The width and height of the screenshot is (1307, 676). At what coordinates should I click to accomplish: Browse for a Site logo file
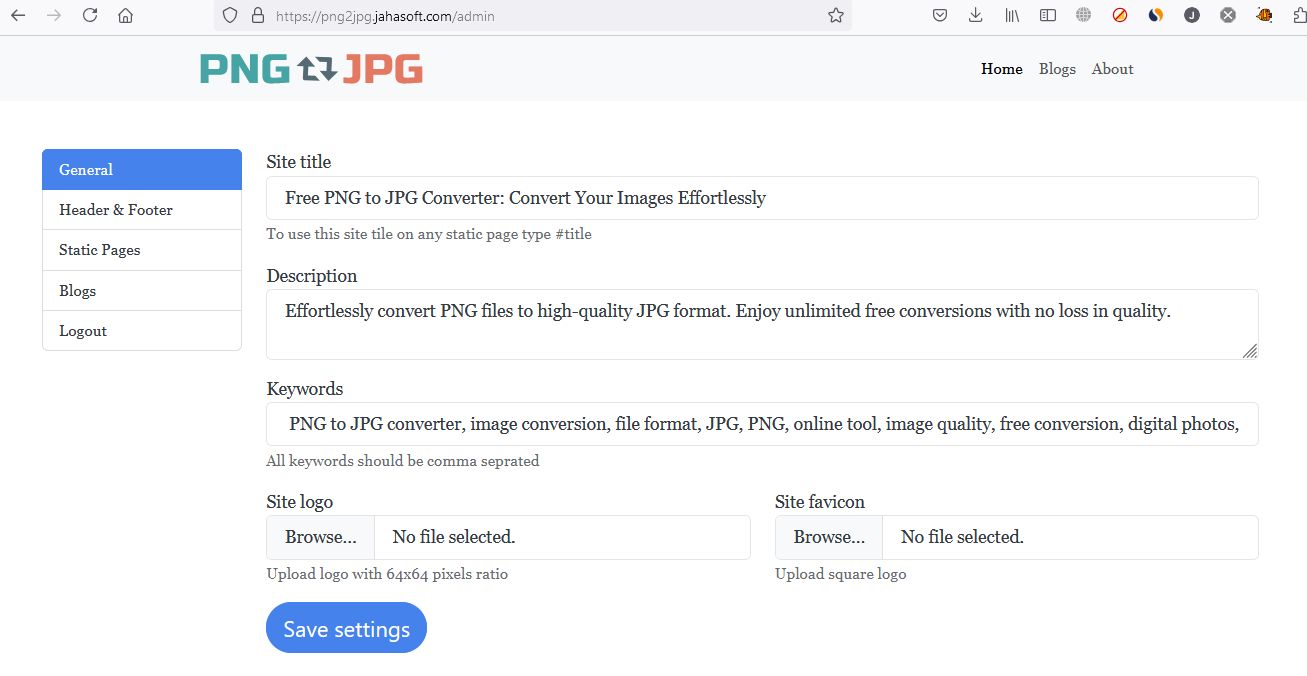tap(321, 537)
